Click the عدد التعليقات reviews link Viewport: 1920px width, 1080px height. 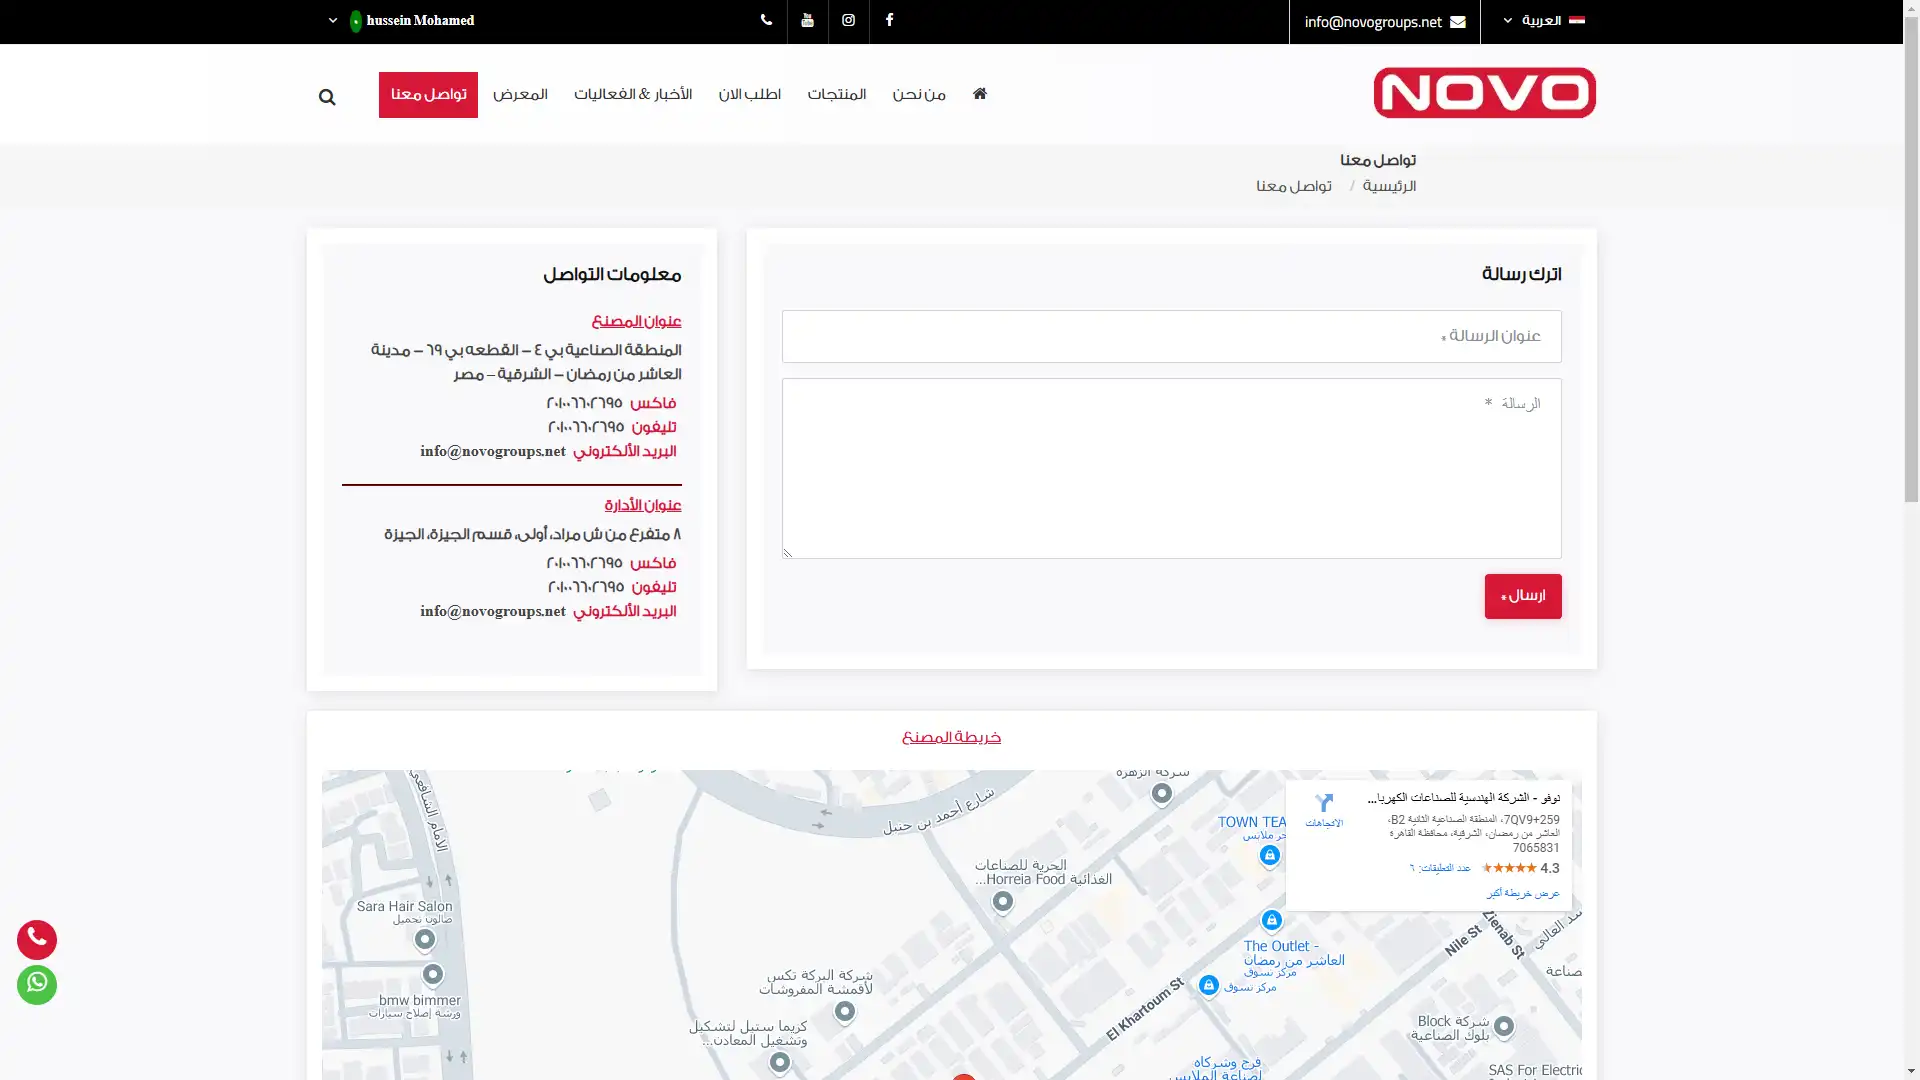(x=1440, y=868)
